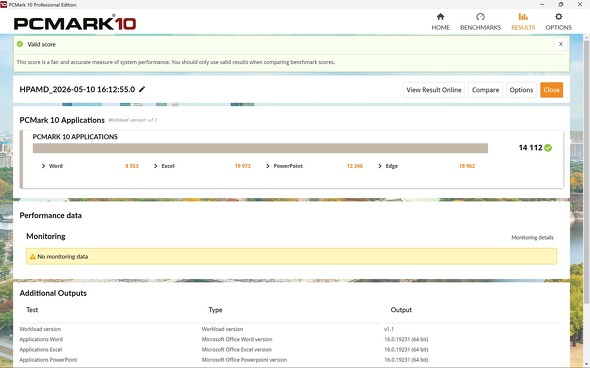Edit the result name with the pencil icon
Image resolution: width=590 pixels, height=368 pixels.
point(142,90)
